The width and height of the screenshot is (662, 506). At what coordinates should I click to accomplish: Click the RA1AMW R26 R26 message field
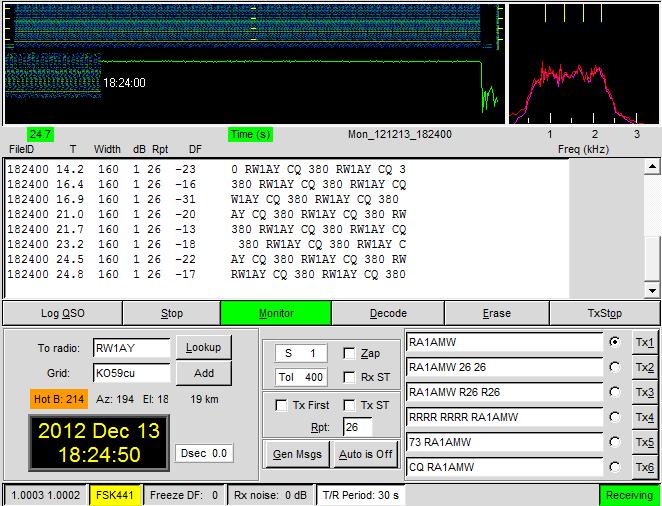click(504, 392)
